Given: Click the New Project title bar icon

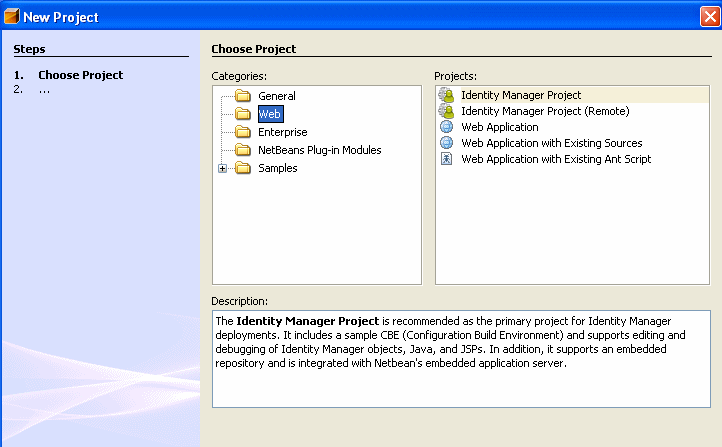Looking at the screenshot, I should [12, 17].
